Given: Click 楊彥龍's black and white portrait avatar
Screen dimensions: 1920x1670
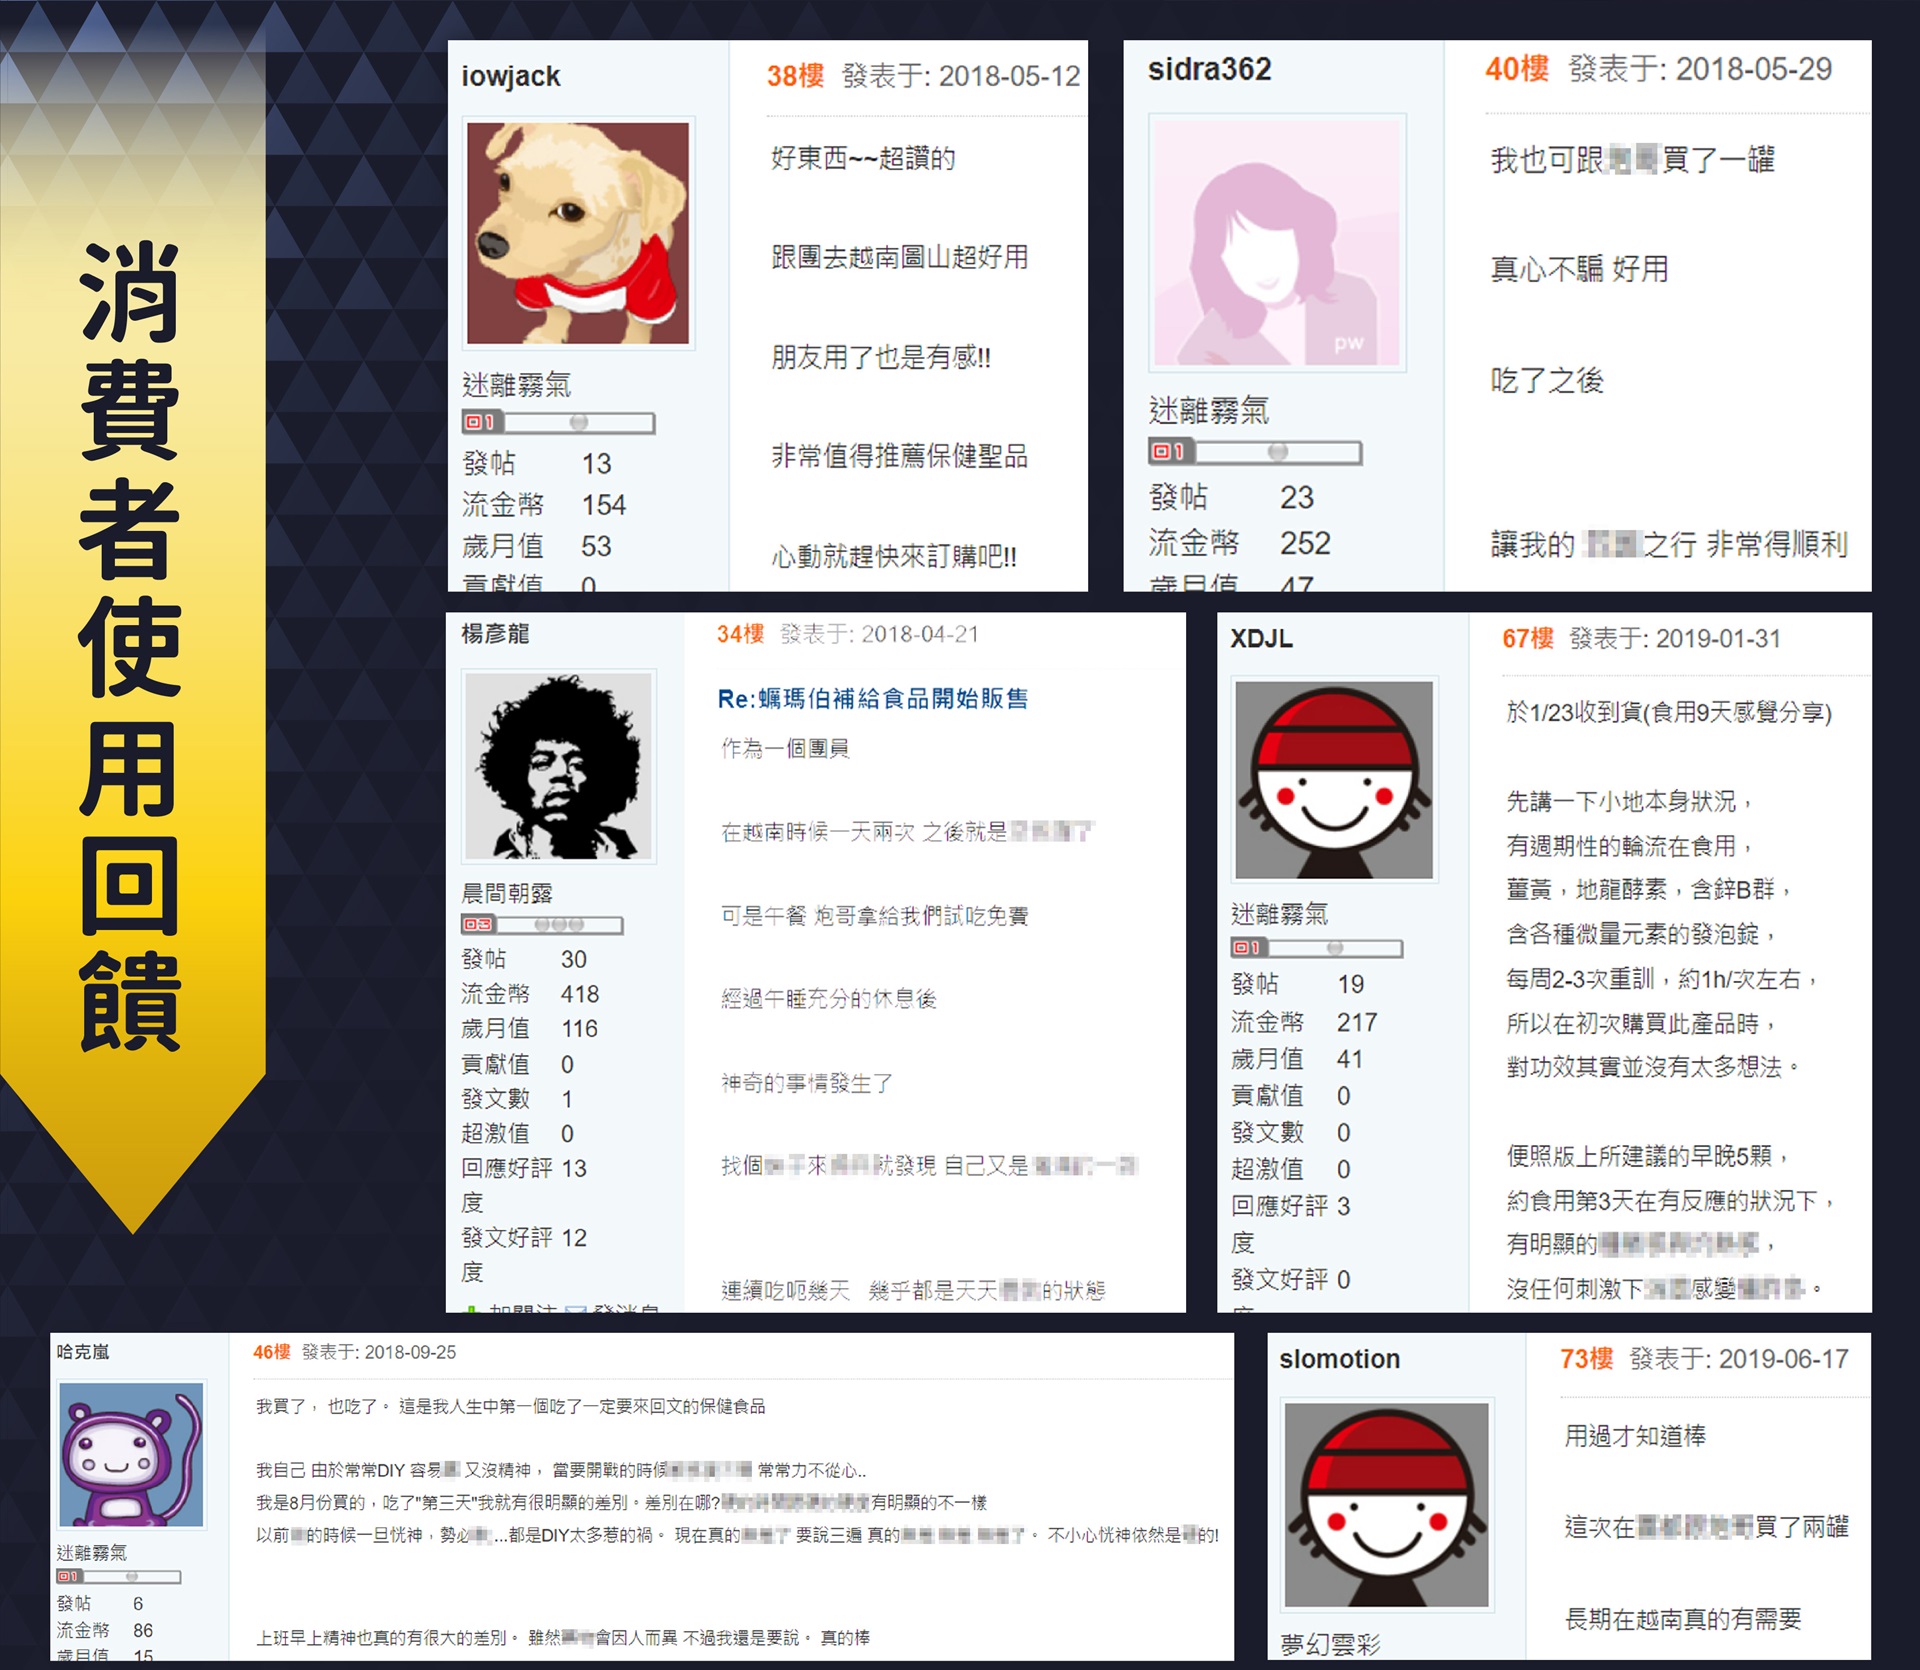Looking at the screenshot, I should coord(558,766).
